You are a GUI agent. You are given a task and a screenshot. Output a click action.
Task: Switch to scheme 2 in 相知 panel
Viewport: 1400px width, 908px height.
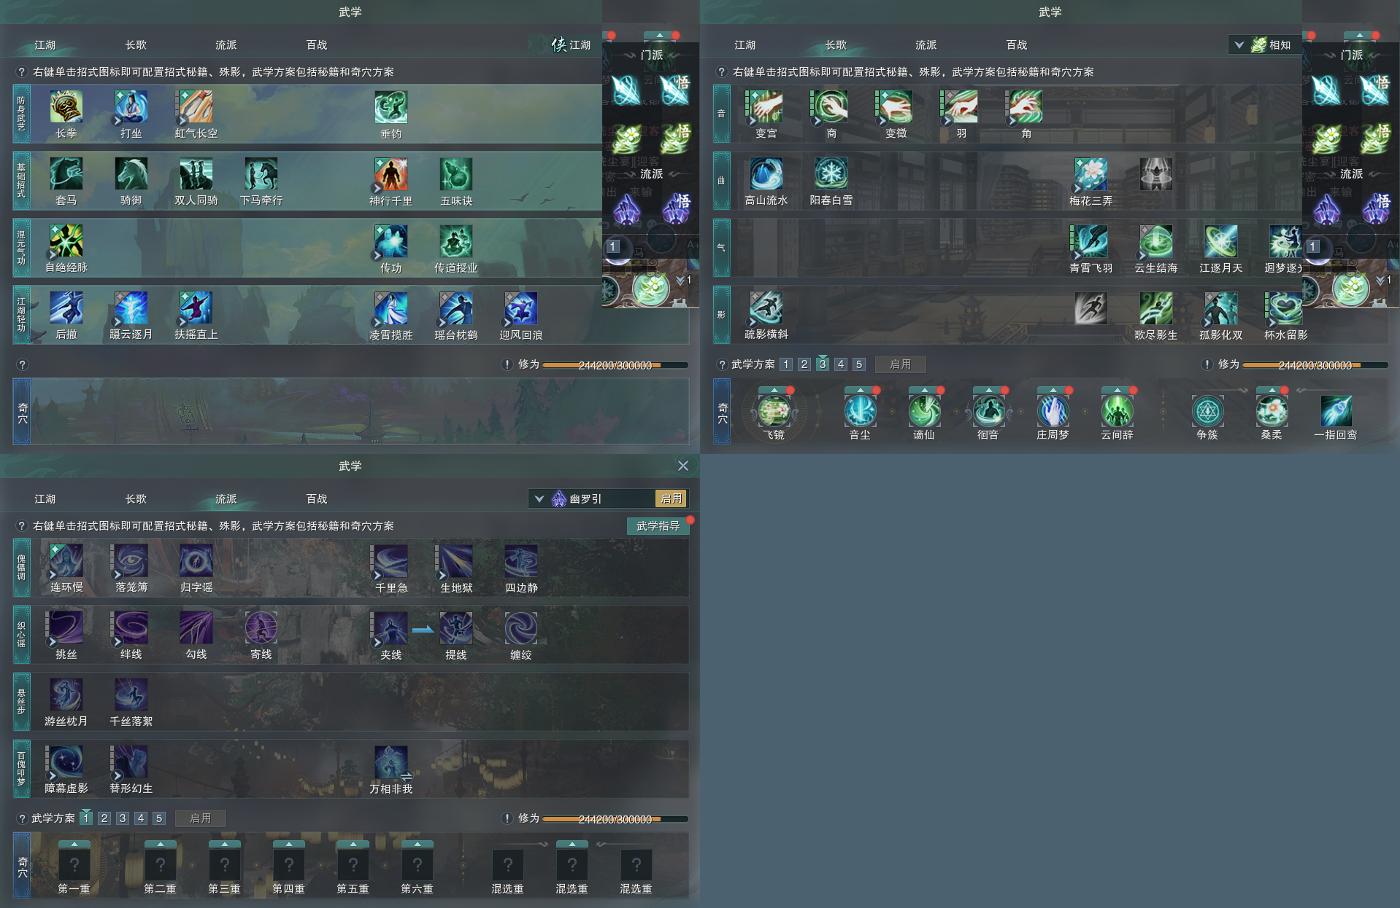coord(804,365)
